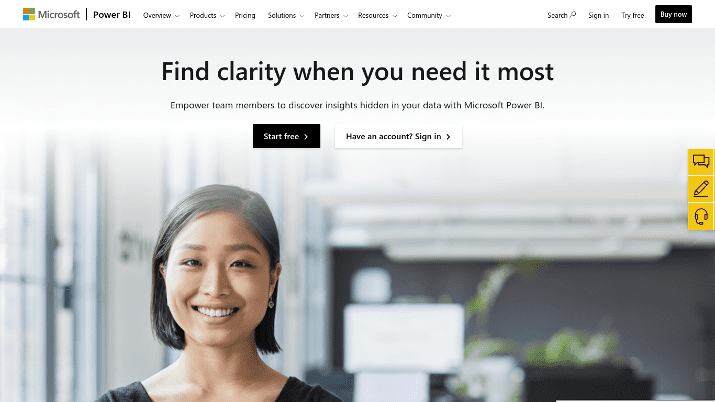This screenshot has width=715, height=402.
Task: Click Sign in in the header
Action: point(598,15)
